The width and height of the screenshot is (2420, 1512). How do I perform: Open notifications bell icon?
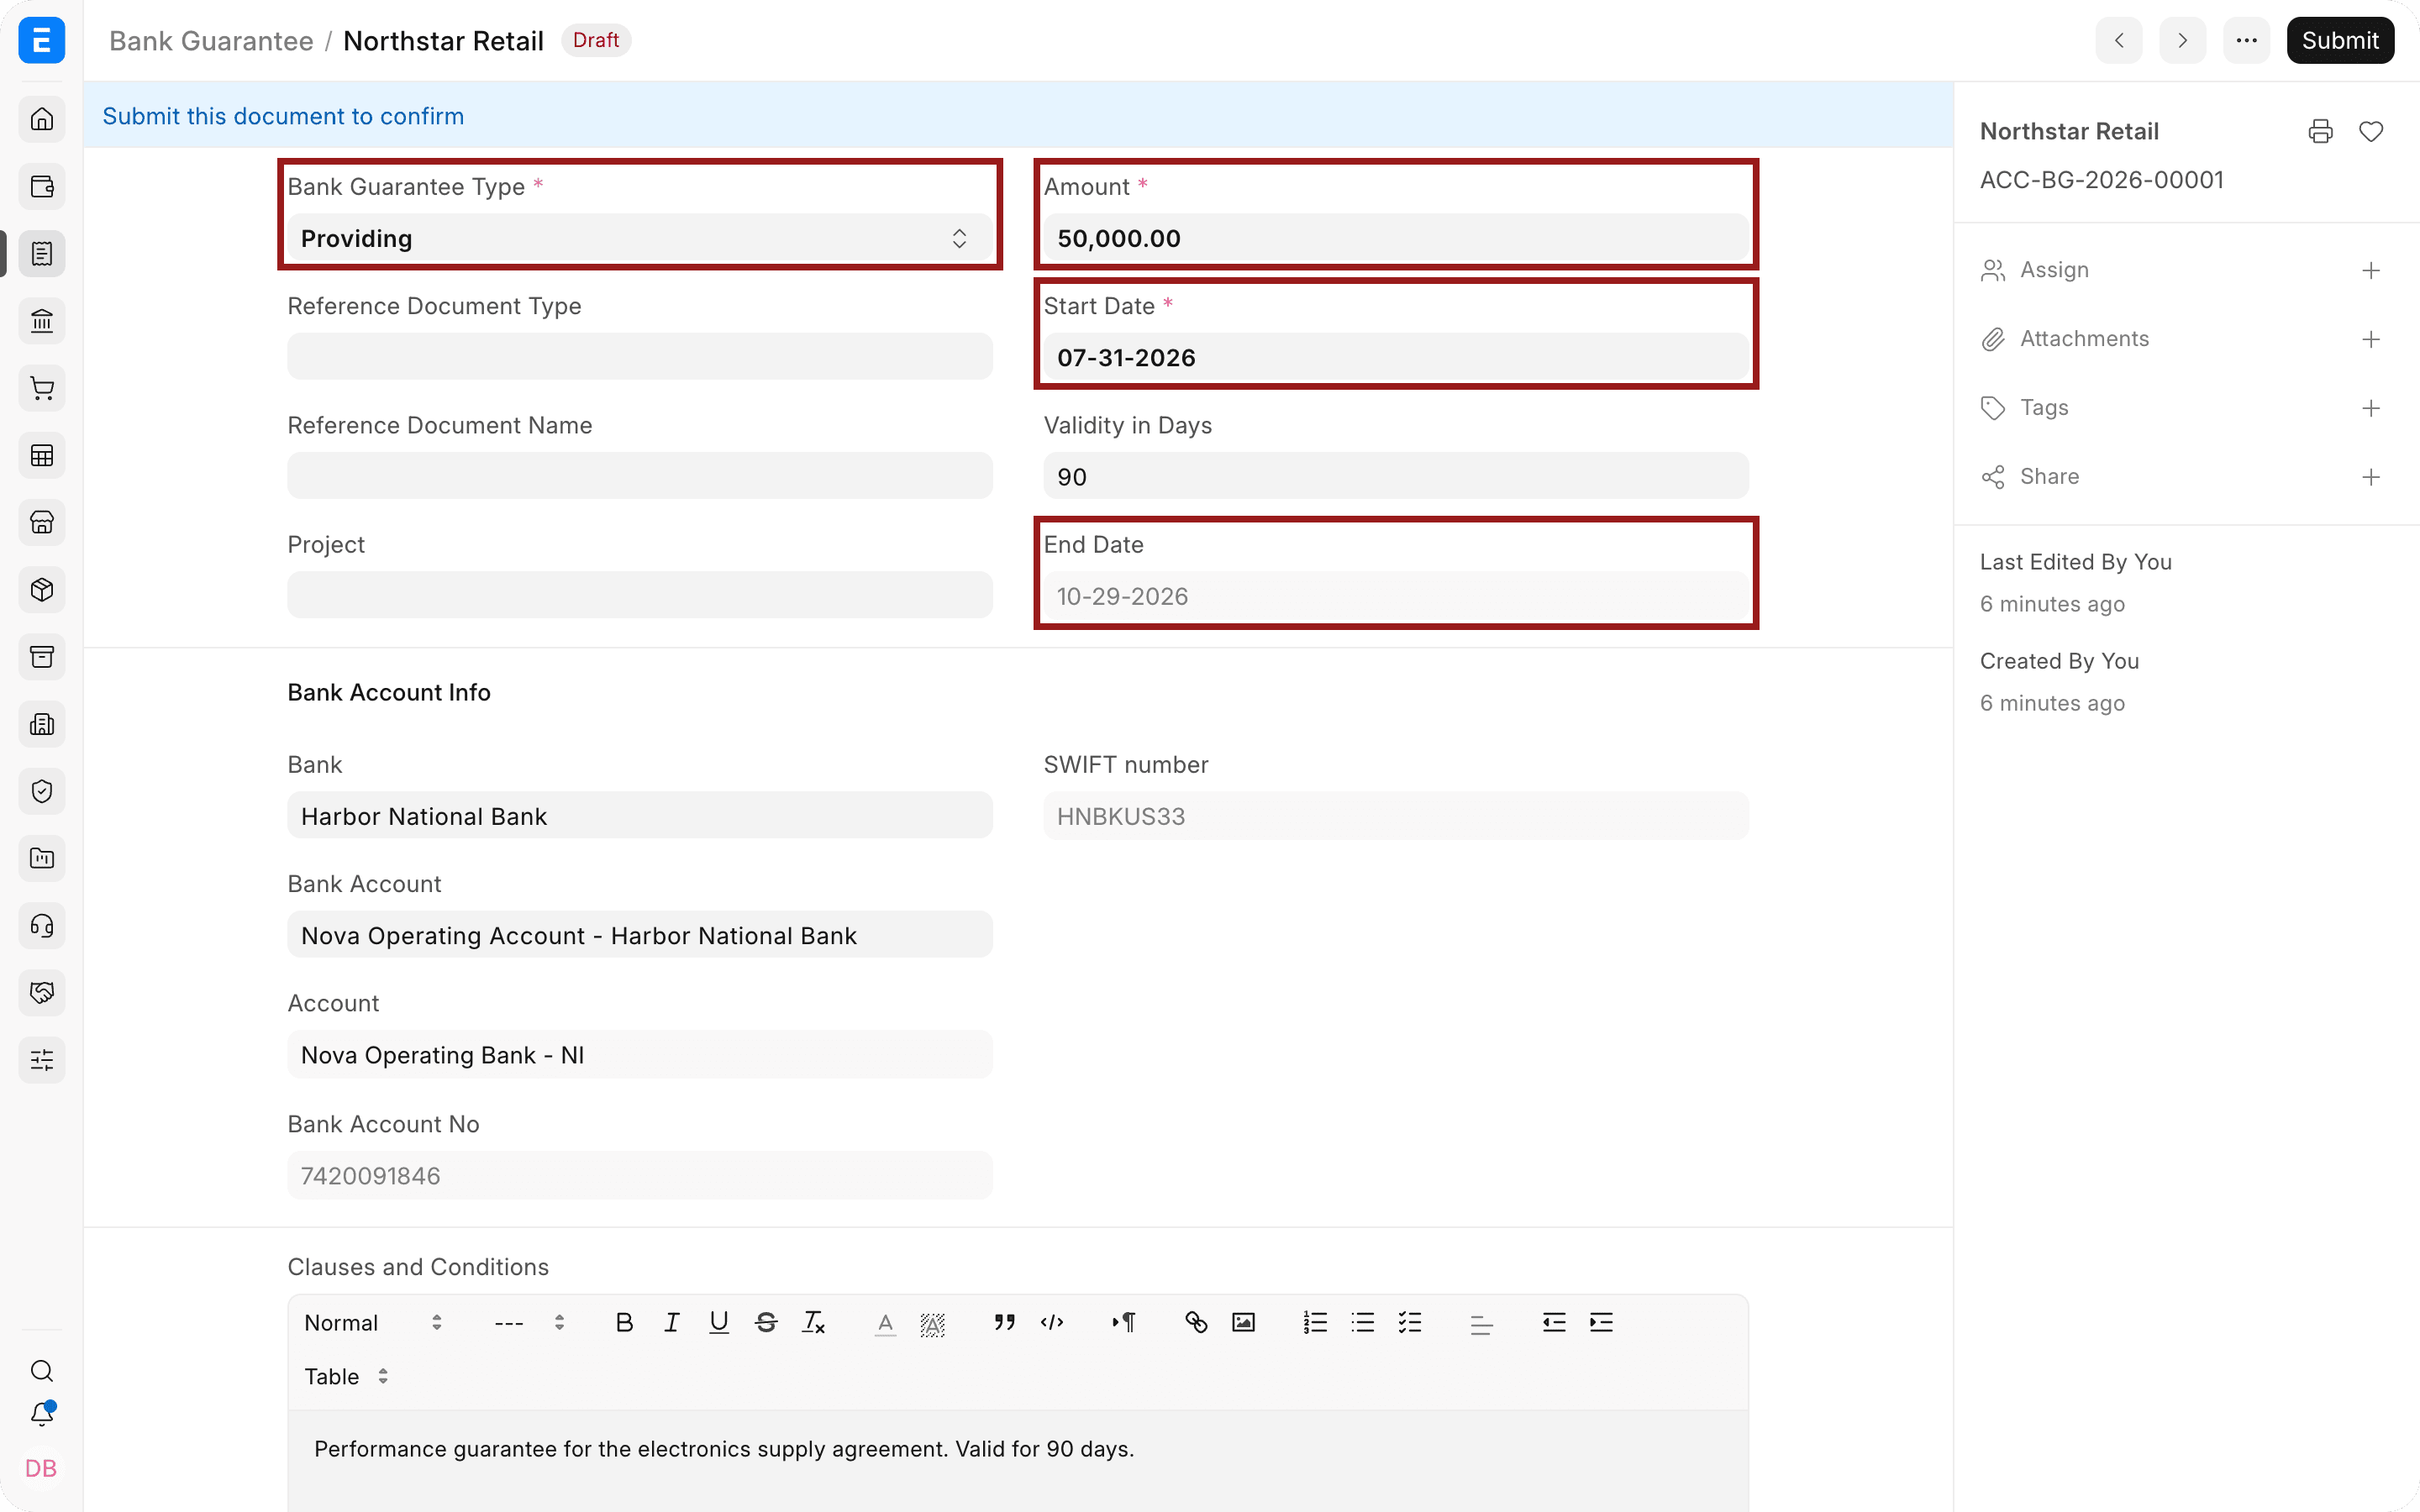tap(42, 1414)
